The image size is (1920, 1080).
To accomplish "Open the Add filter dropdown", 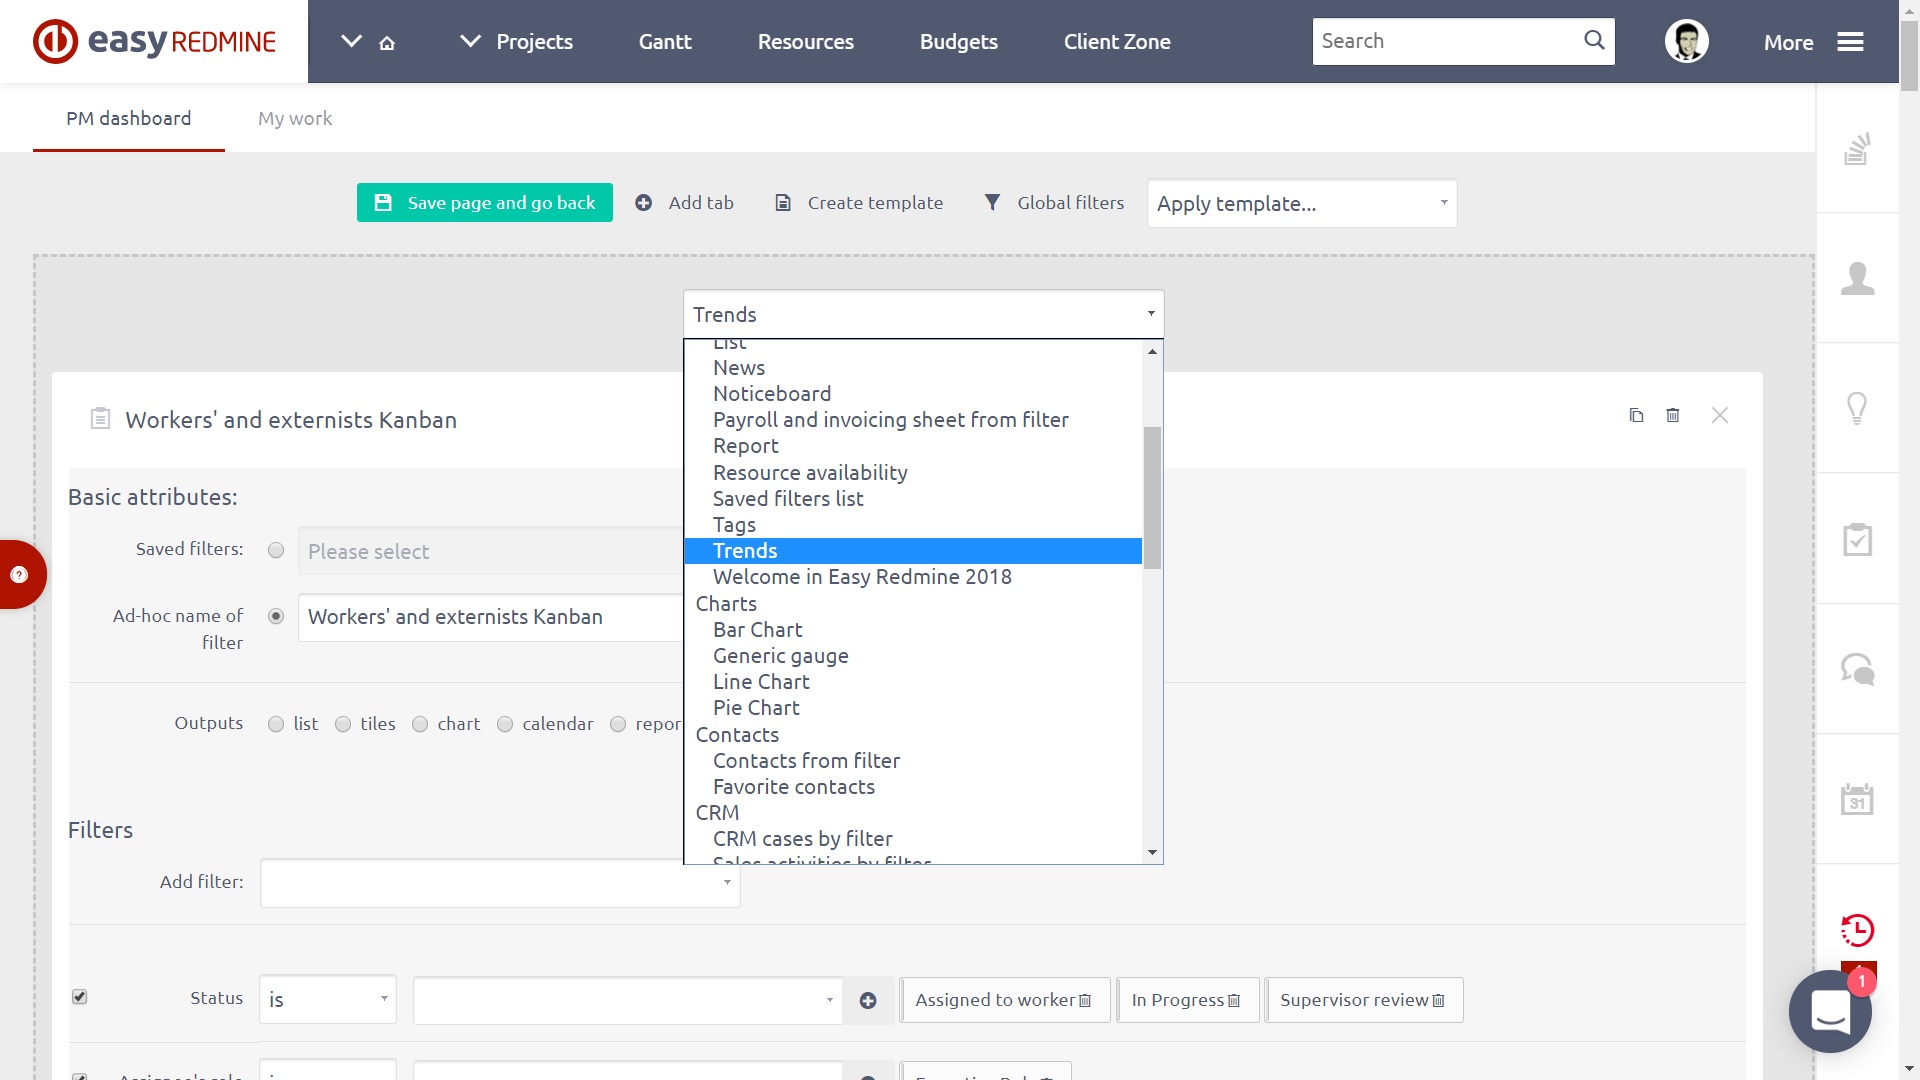I will coord(500,883).
